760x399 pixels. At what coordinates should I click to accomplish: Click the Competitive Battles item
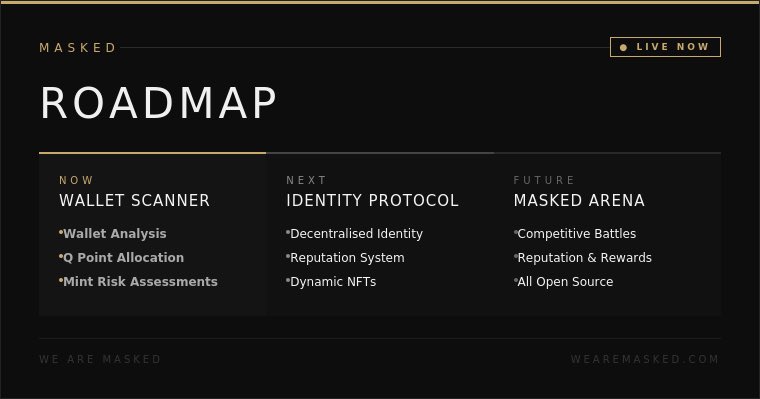pyautogui.click(x=577, y=234)
